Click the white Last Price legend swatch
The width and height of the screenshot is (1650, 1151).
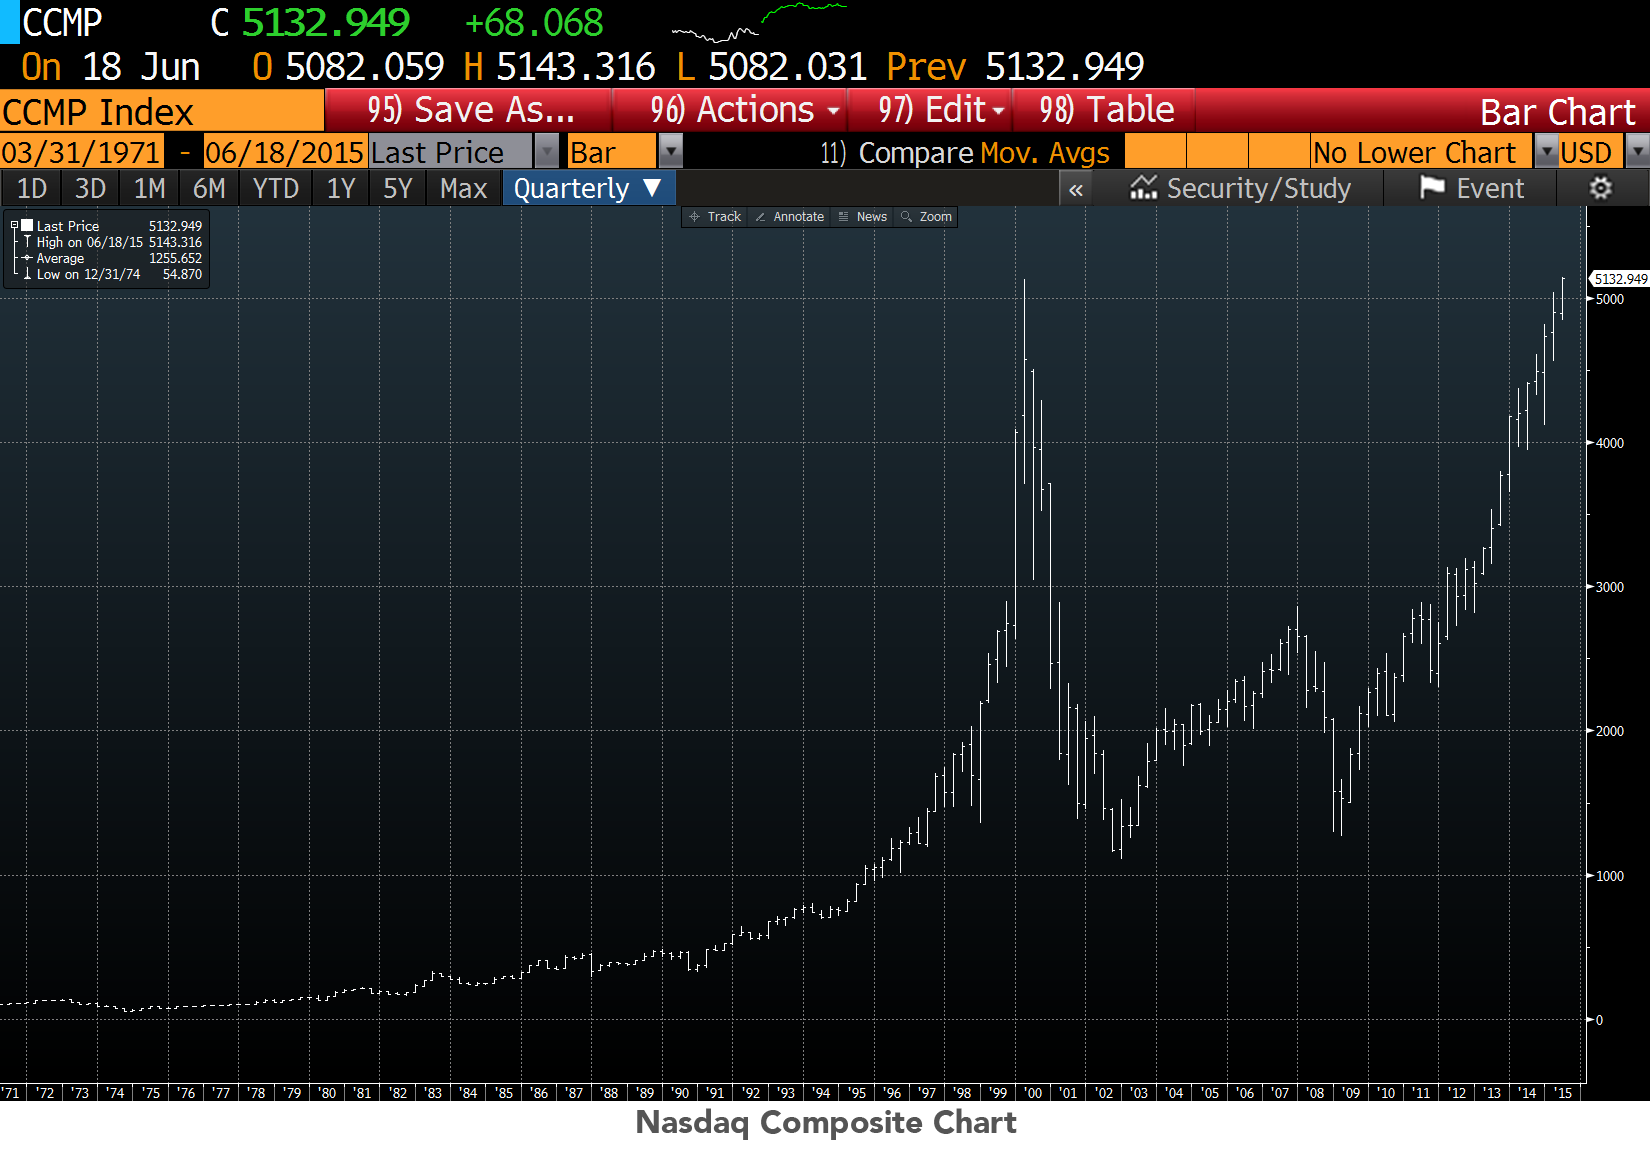pyautogui.click(x=28, y=226)
